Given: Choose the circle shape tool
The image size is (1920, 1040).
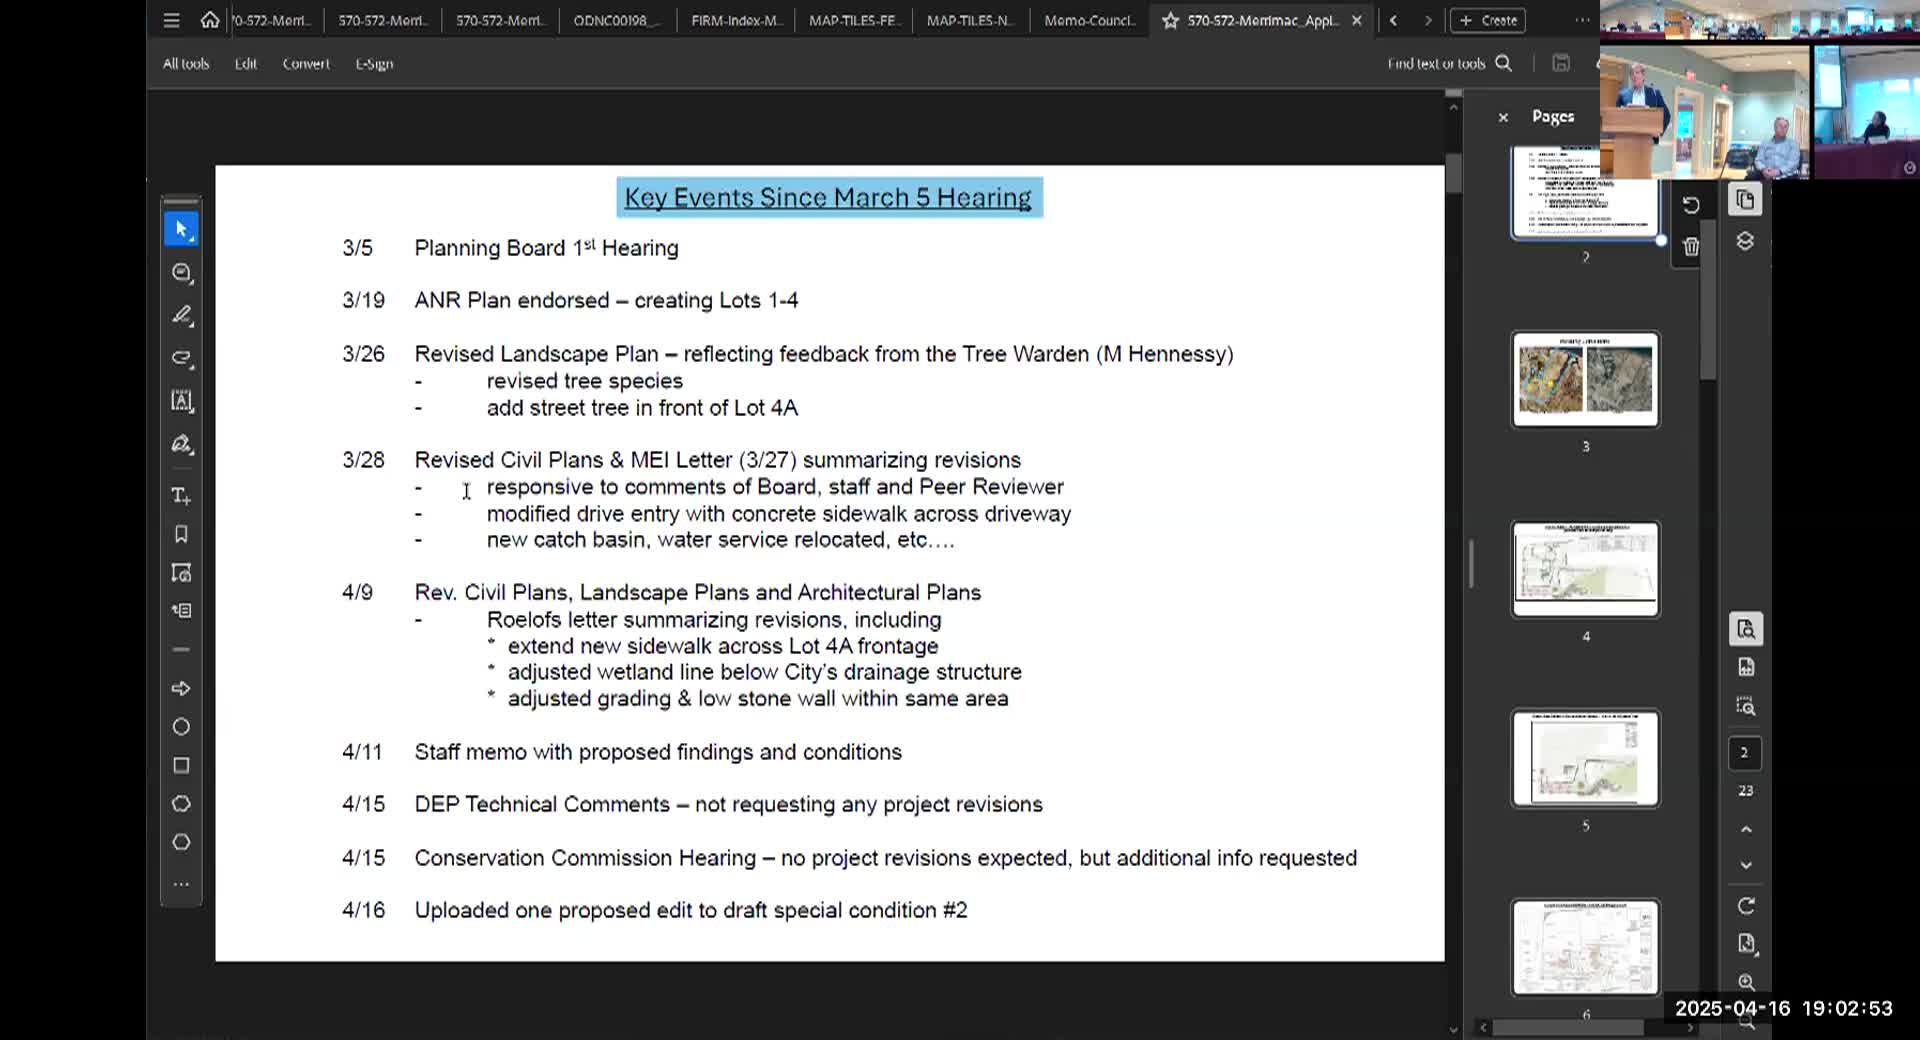Looking at the screenshot, I should (x=181, y=727).
